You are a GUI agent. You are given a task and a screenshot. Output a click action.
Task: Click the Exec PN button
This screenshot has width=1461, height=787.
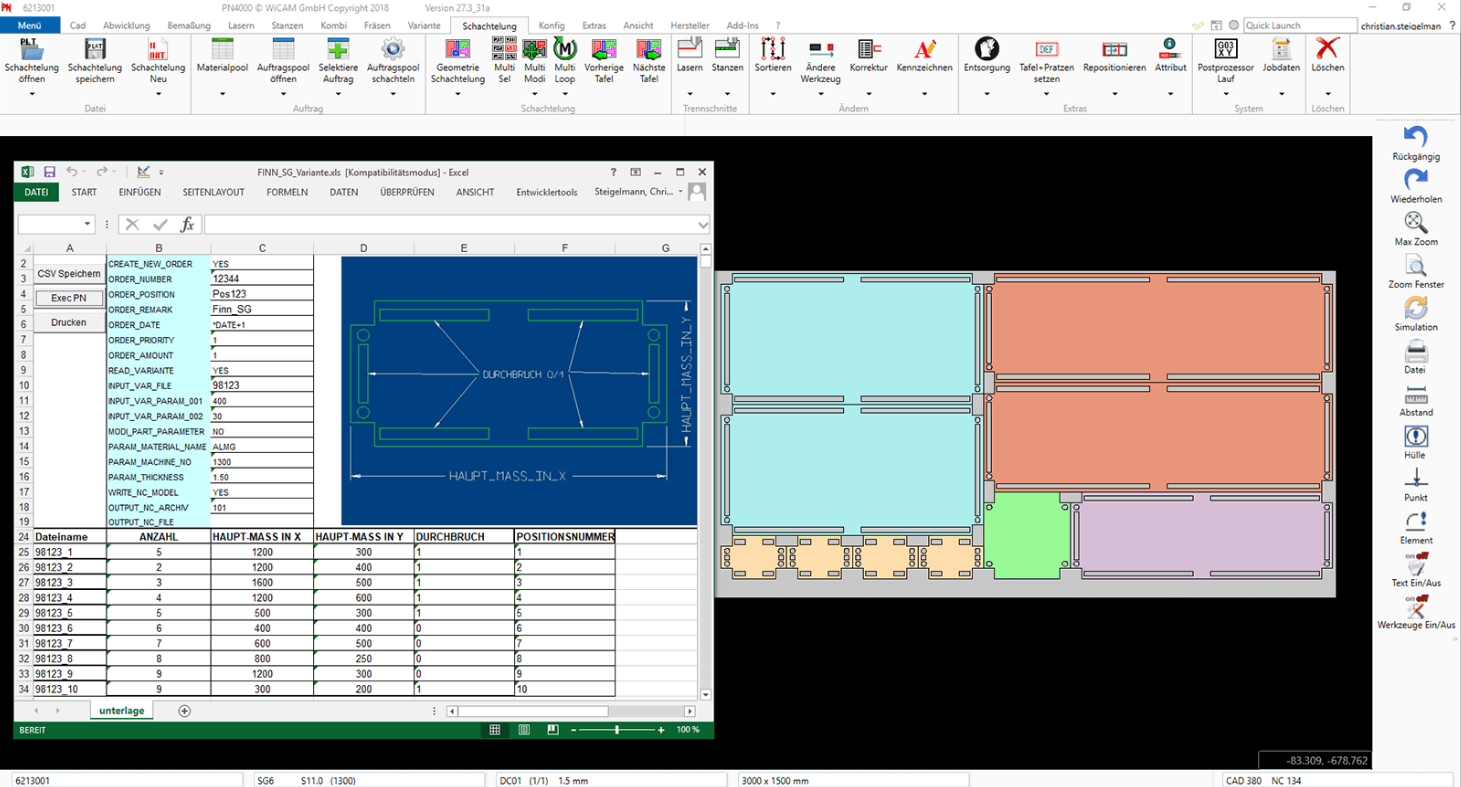click(x=69, y=298)
